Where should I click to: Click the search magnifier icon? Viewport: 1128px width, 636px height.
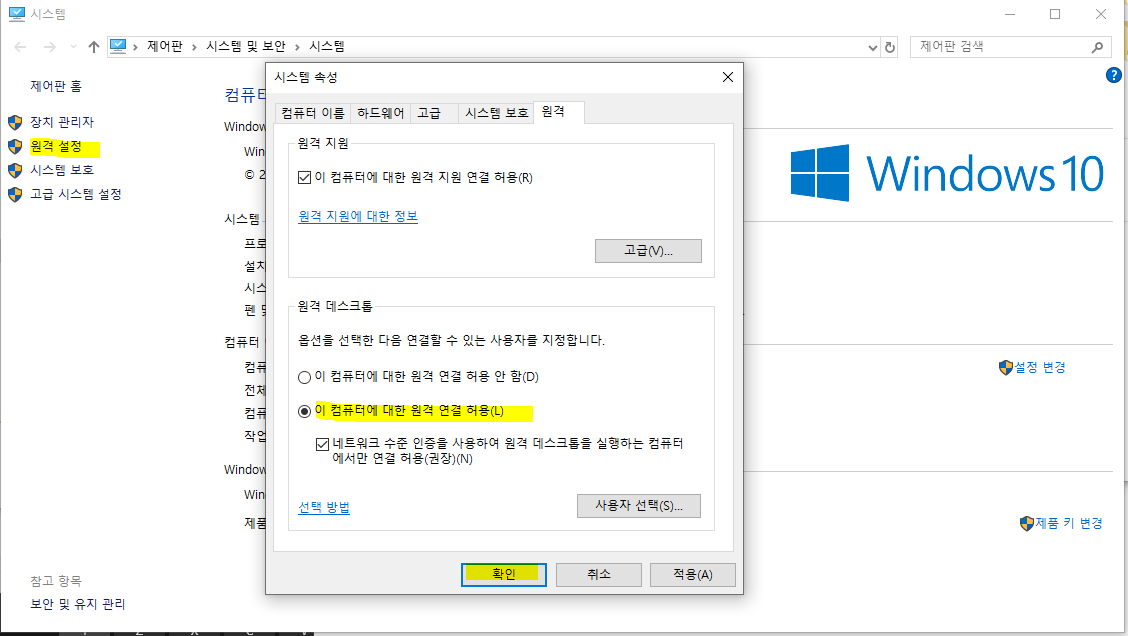[x=1097, y=47]
